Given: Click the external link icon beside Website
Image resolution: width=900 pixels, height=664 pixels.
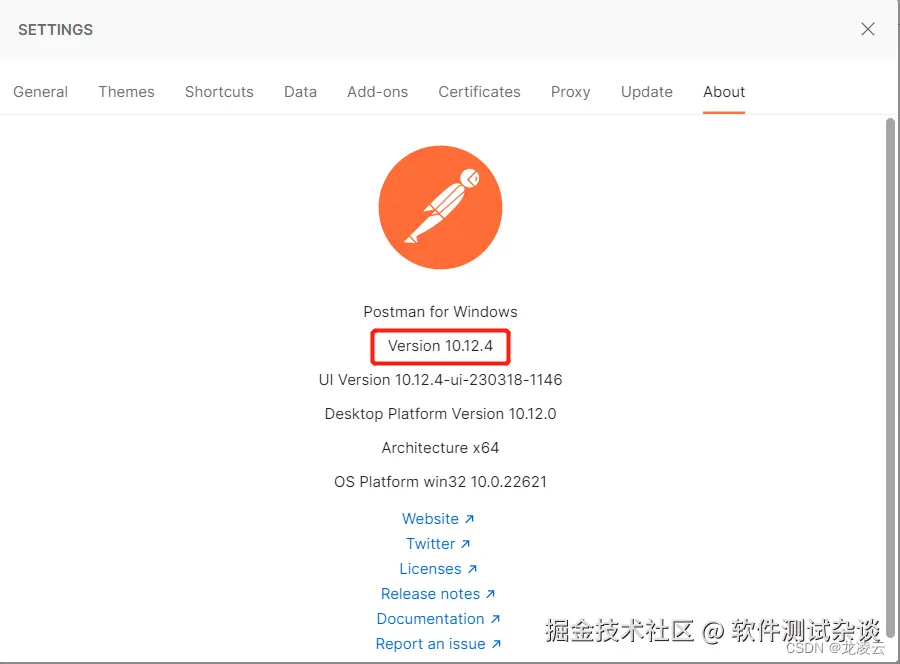Looking at the screenshot, I should pyautogui.click(x=470, y=518).
